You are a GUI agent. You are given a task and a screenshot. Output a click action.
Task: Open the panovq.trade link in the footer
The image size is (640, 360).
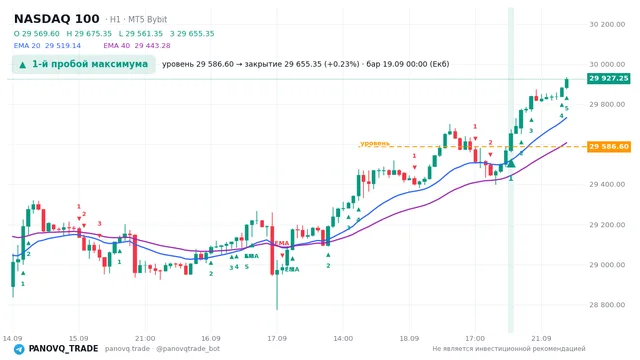127,349
